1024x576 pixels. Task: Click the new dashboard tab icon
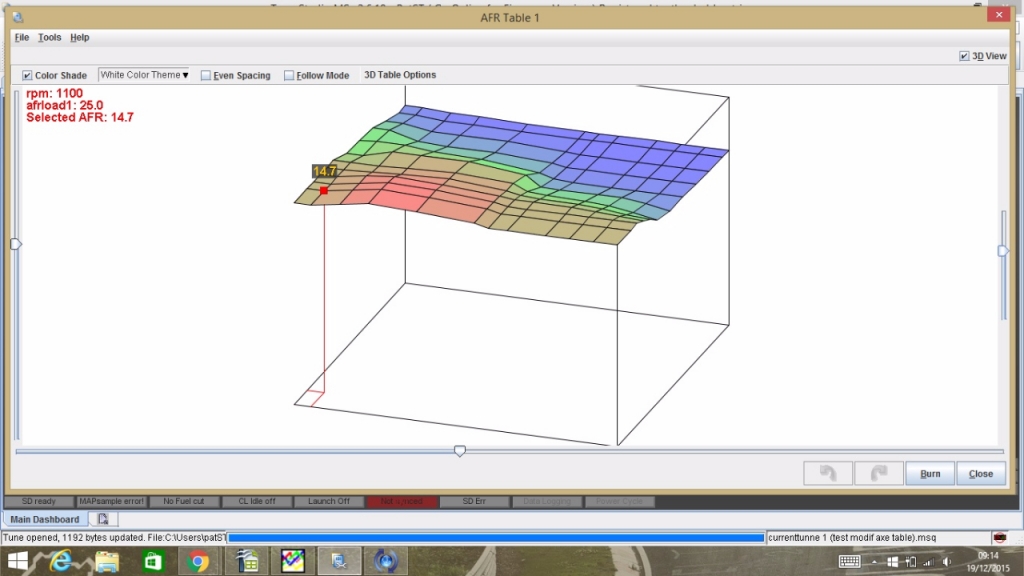(103, 519)
